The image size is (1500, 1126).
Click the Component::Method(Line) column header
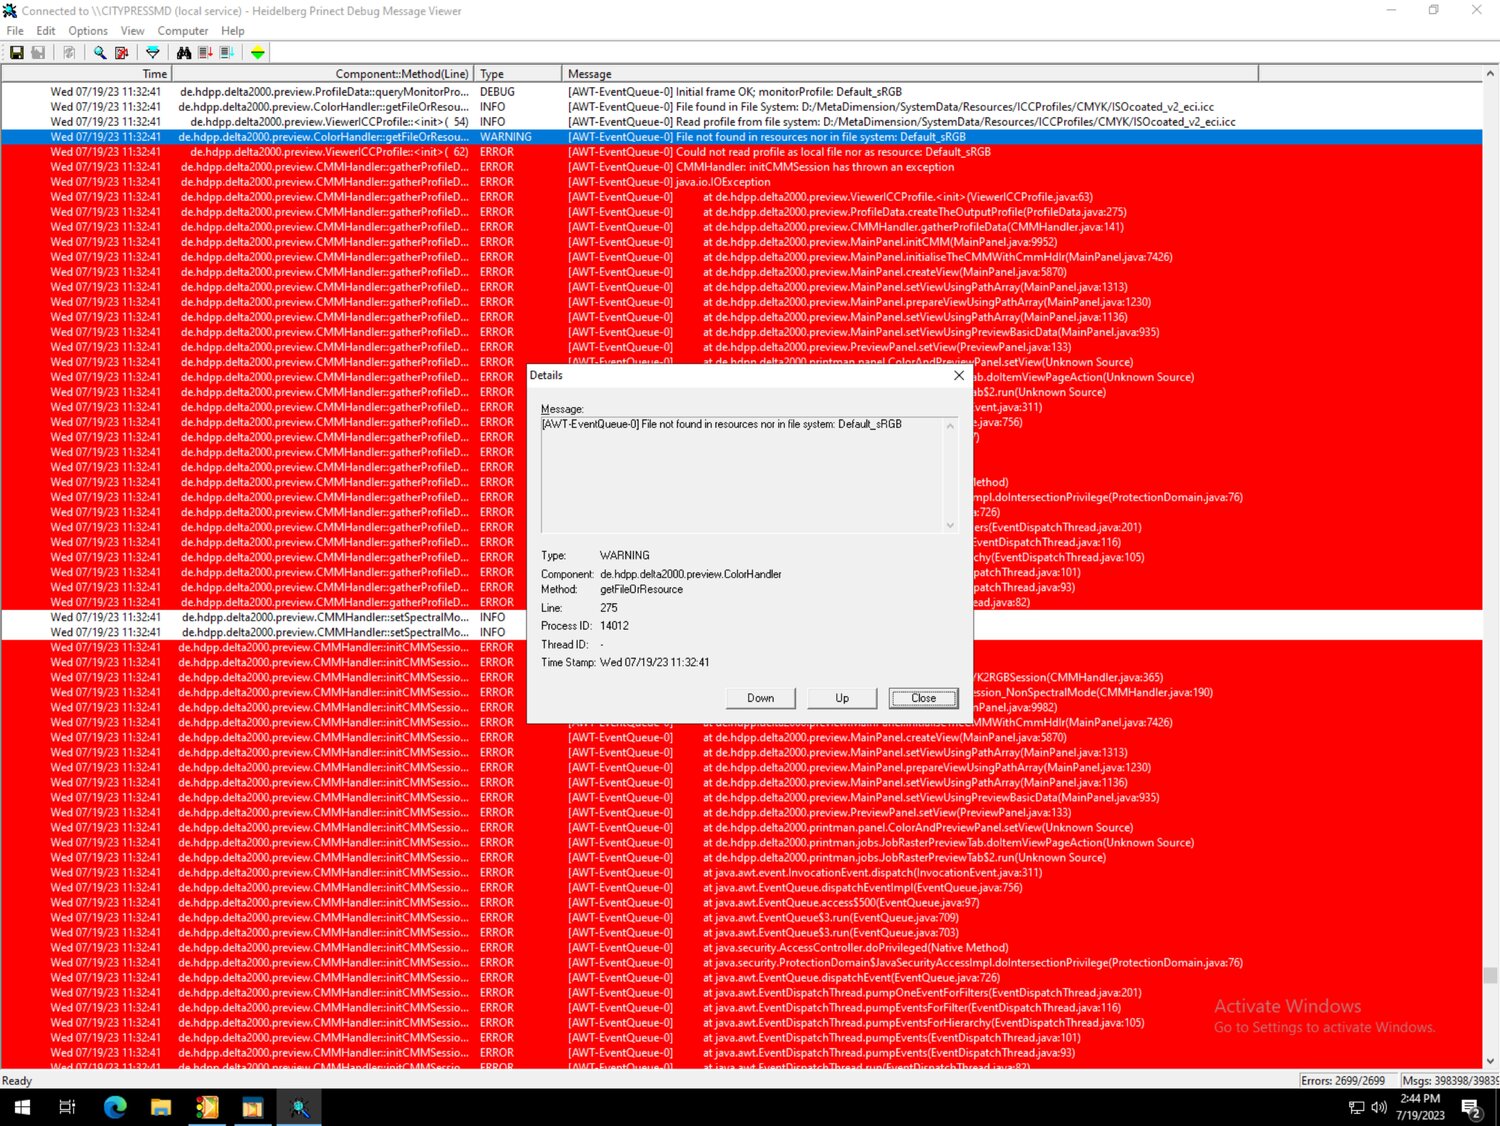tap(323, 74)
